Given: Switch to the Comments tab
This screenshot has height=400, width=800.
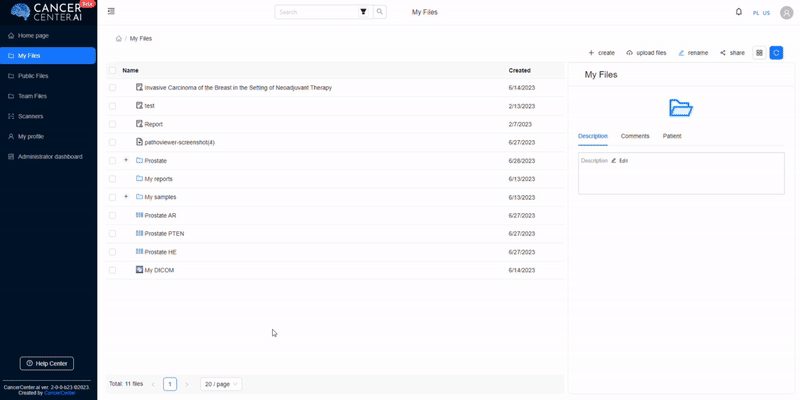Looking at the screenshot, I should tap(635, 136).
